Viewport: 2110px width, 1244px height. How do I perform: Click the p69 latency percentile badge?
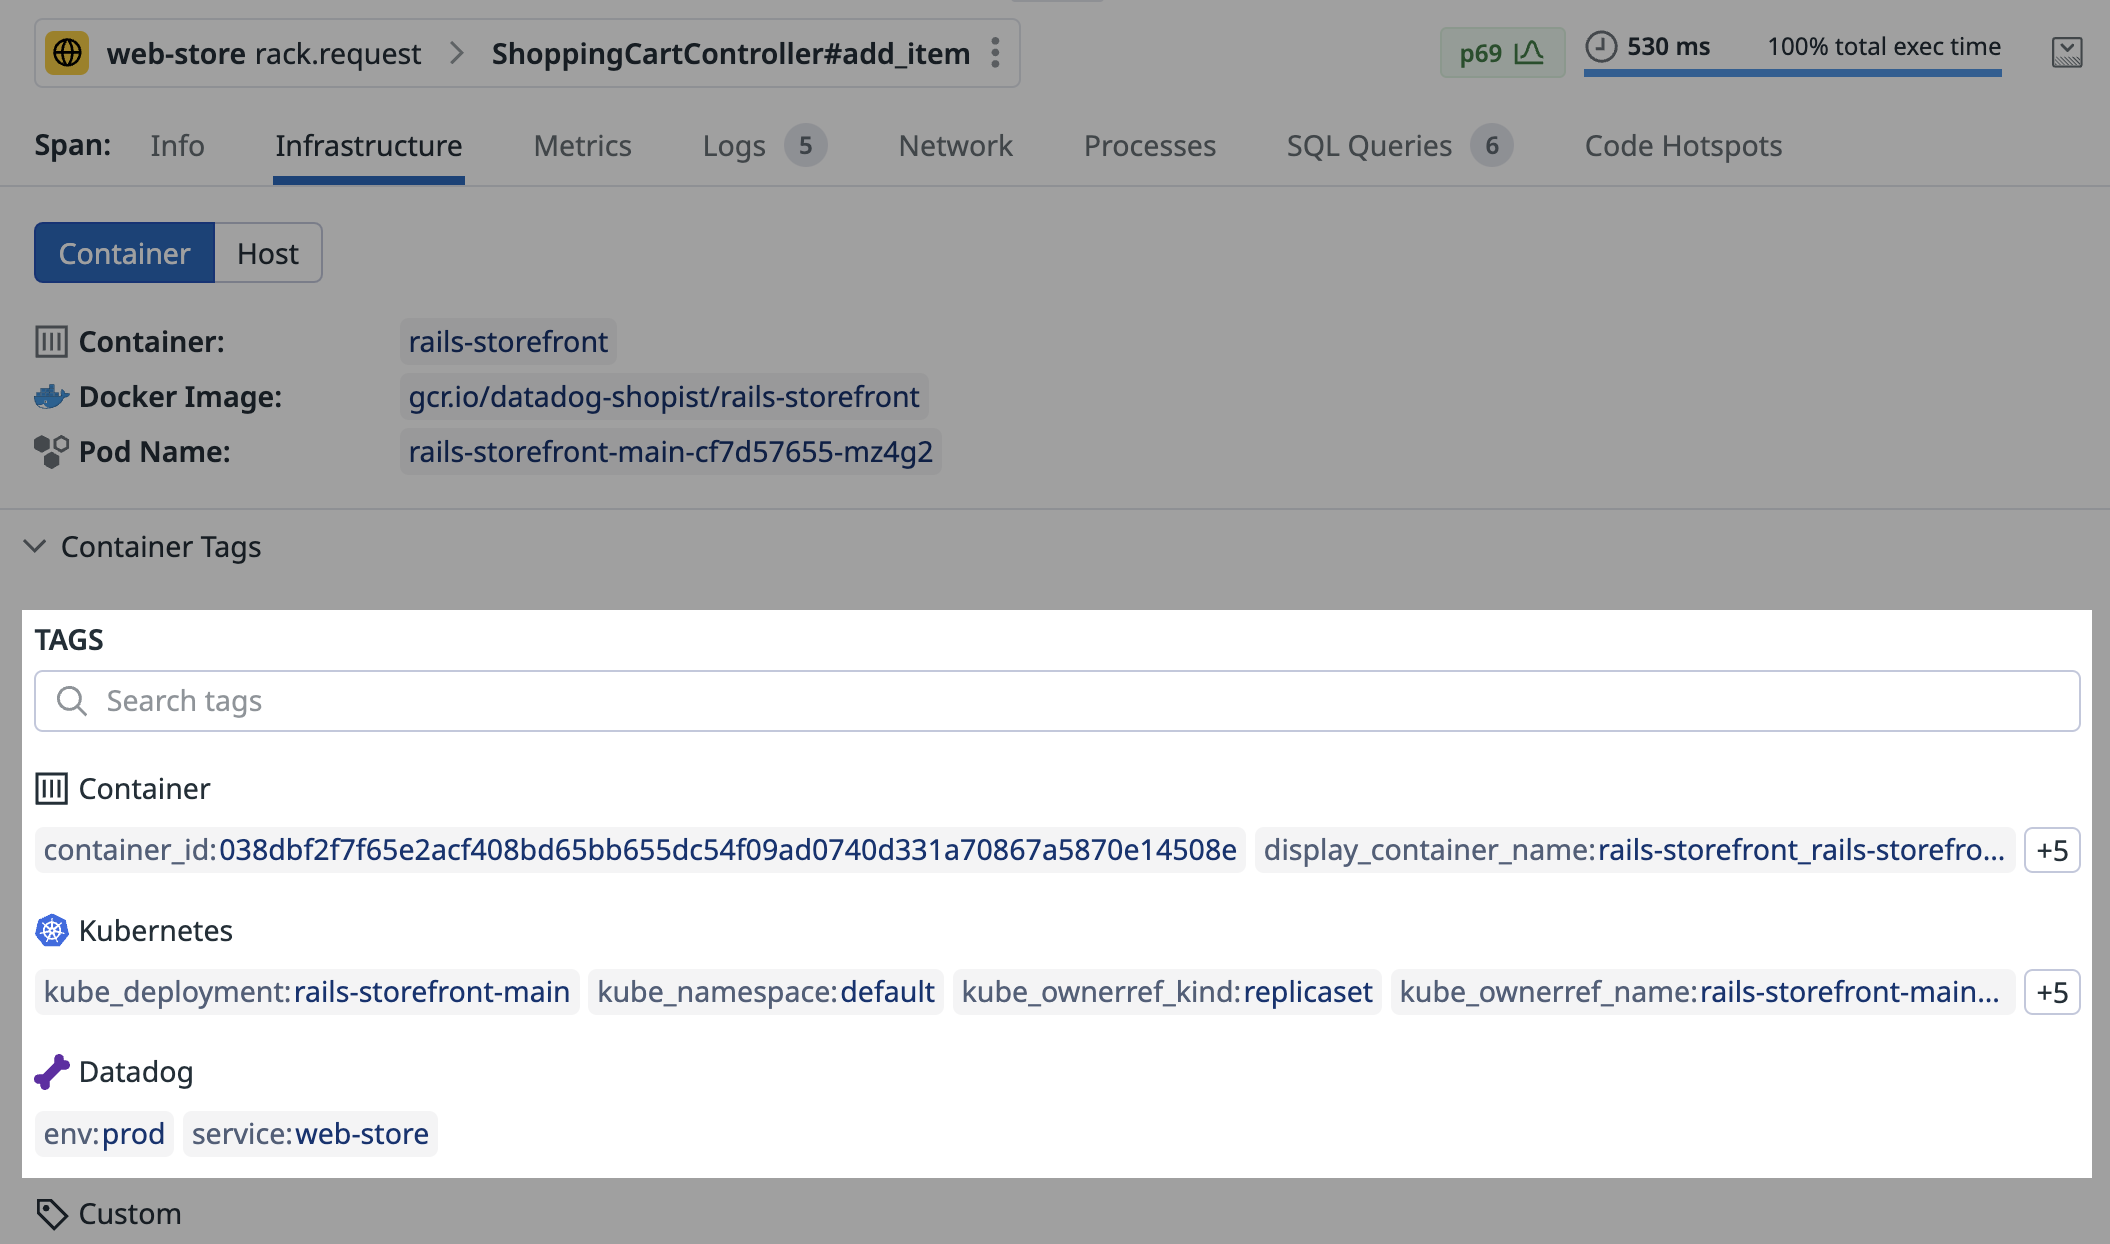[1502, 53]
